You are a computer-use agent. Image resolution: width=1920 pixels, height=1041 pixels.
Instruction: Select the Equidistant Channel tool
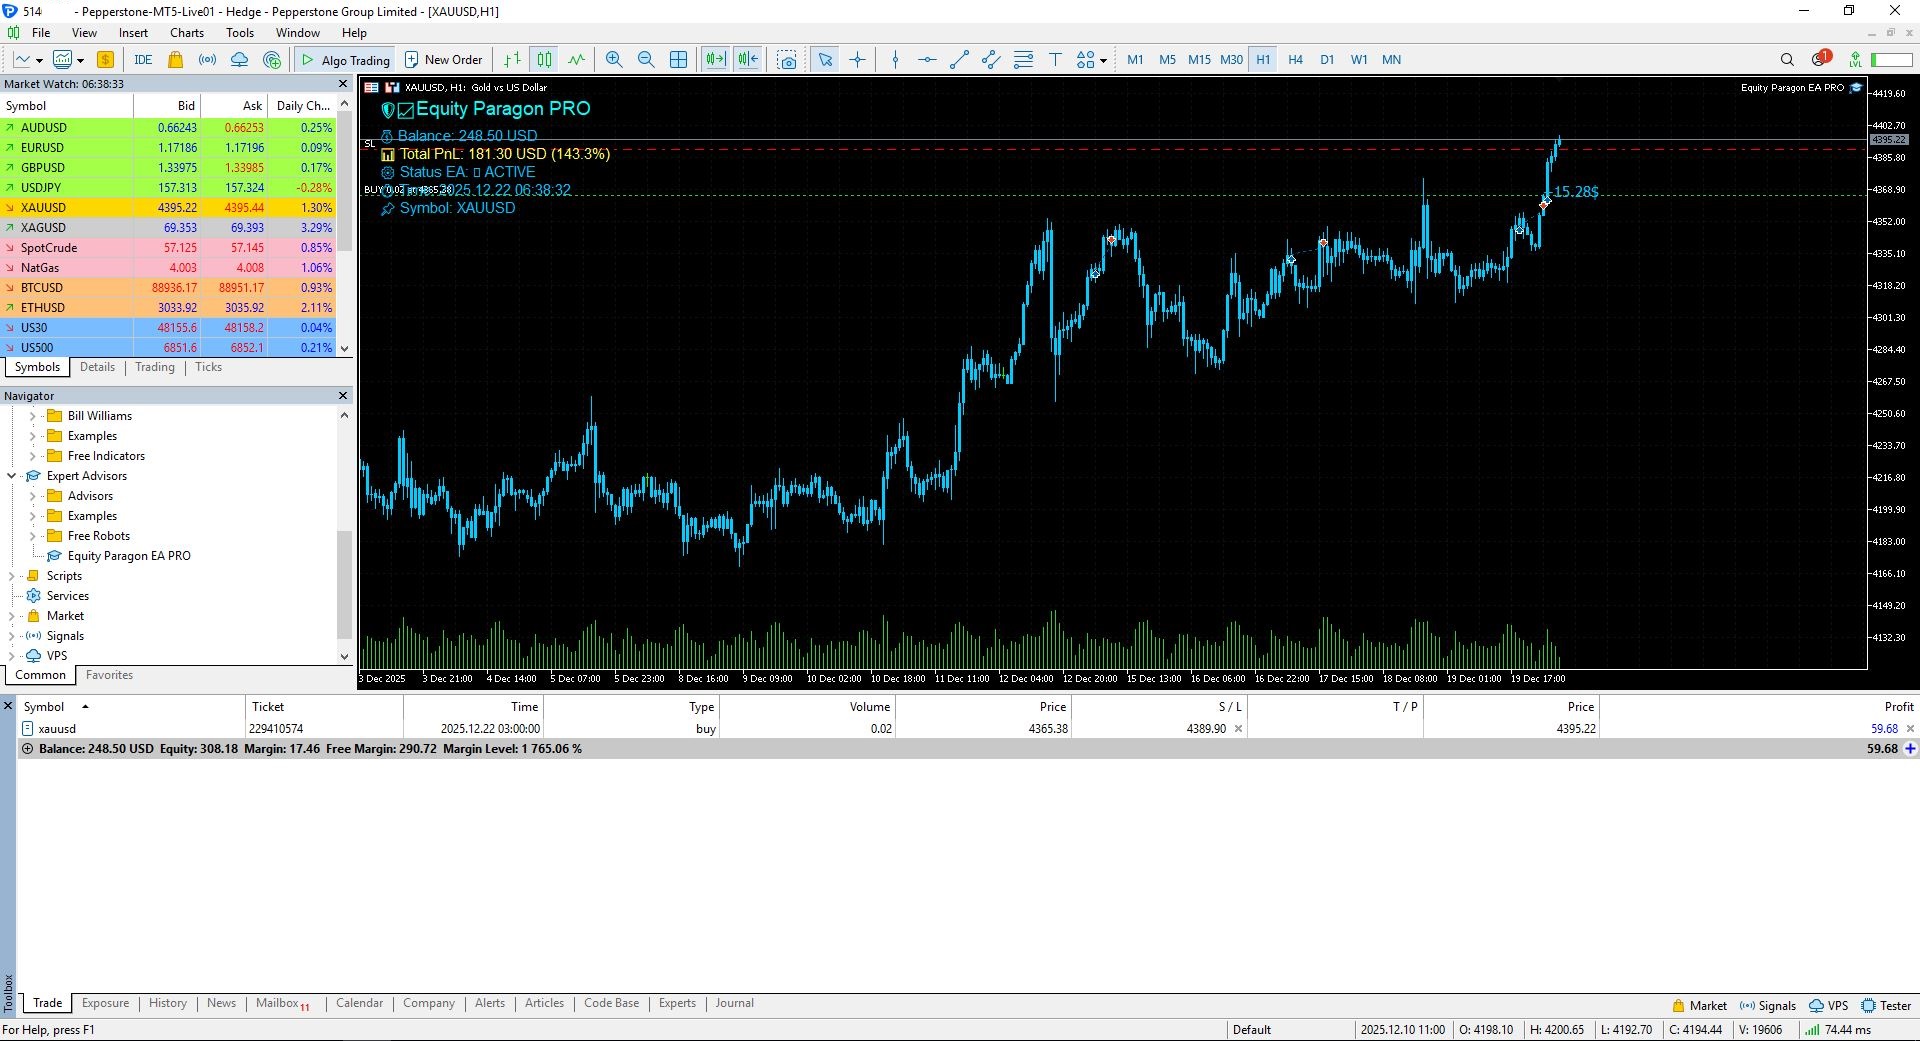click(x=991, y=60)
